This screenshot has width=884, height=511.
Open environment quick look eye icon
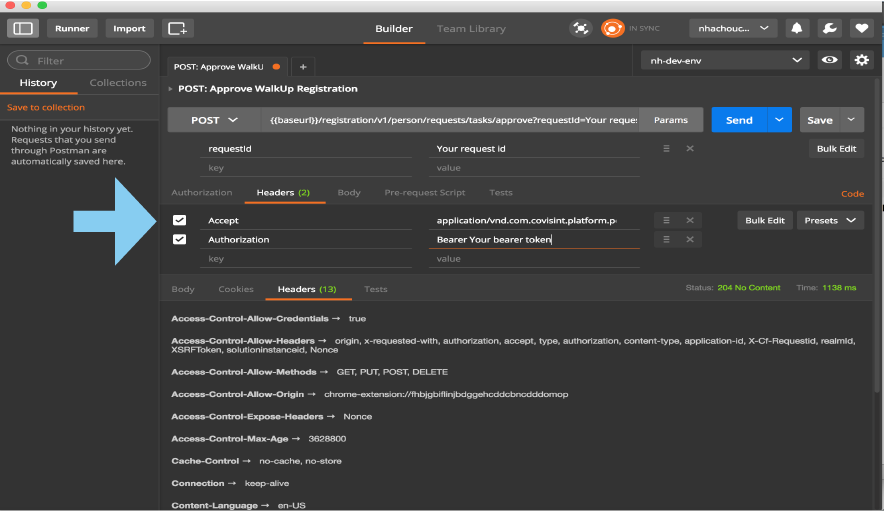tap(829, 61)
